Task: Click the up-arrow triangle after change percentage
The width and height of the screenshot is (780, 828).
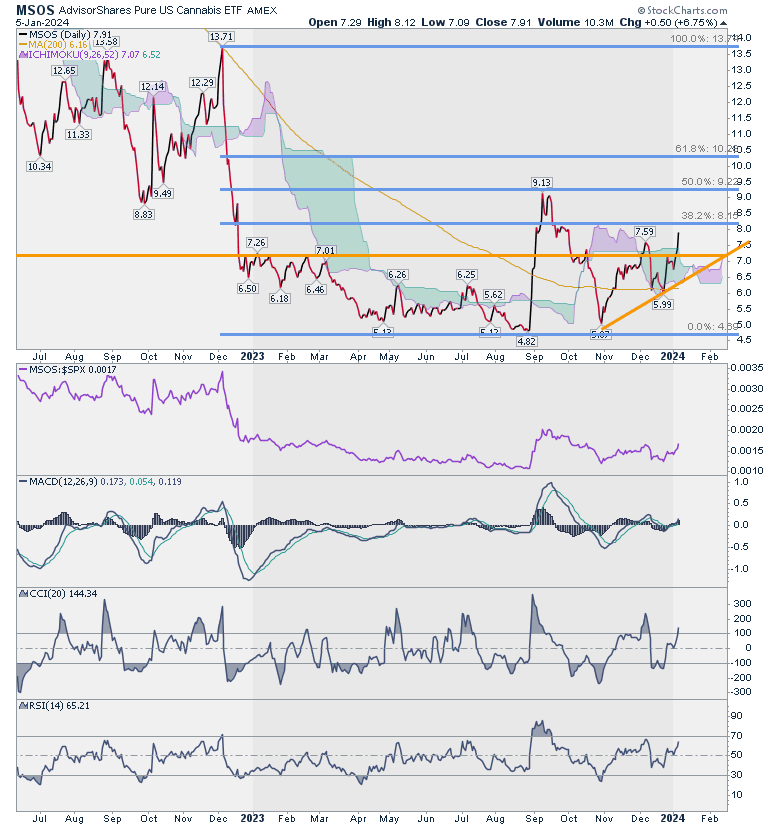Action: (x=723, y=23)
